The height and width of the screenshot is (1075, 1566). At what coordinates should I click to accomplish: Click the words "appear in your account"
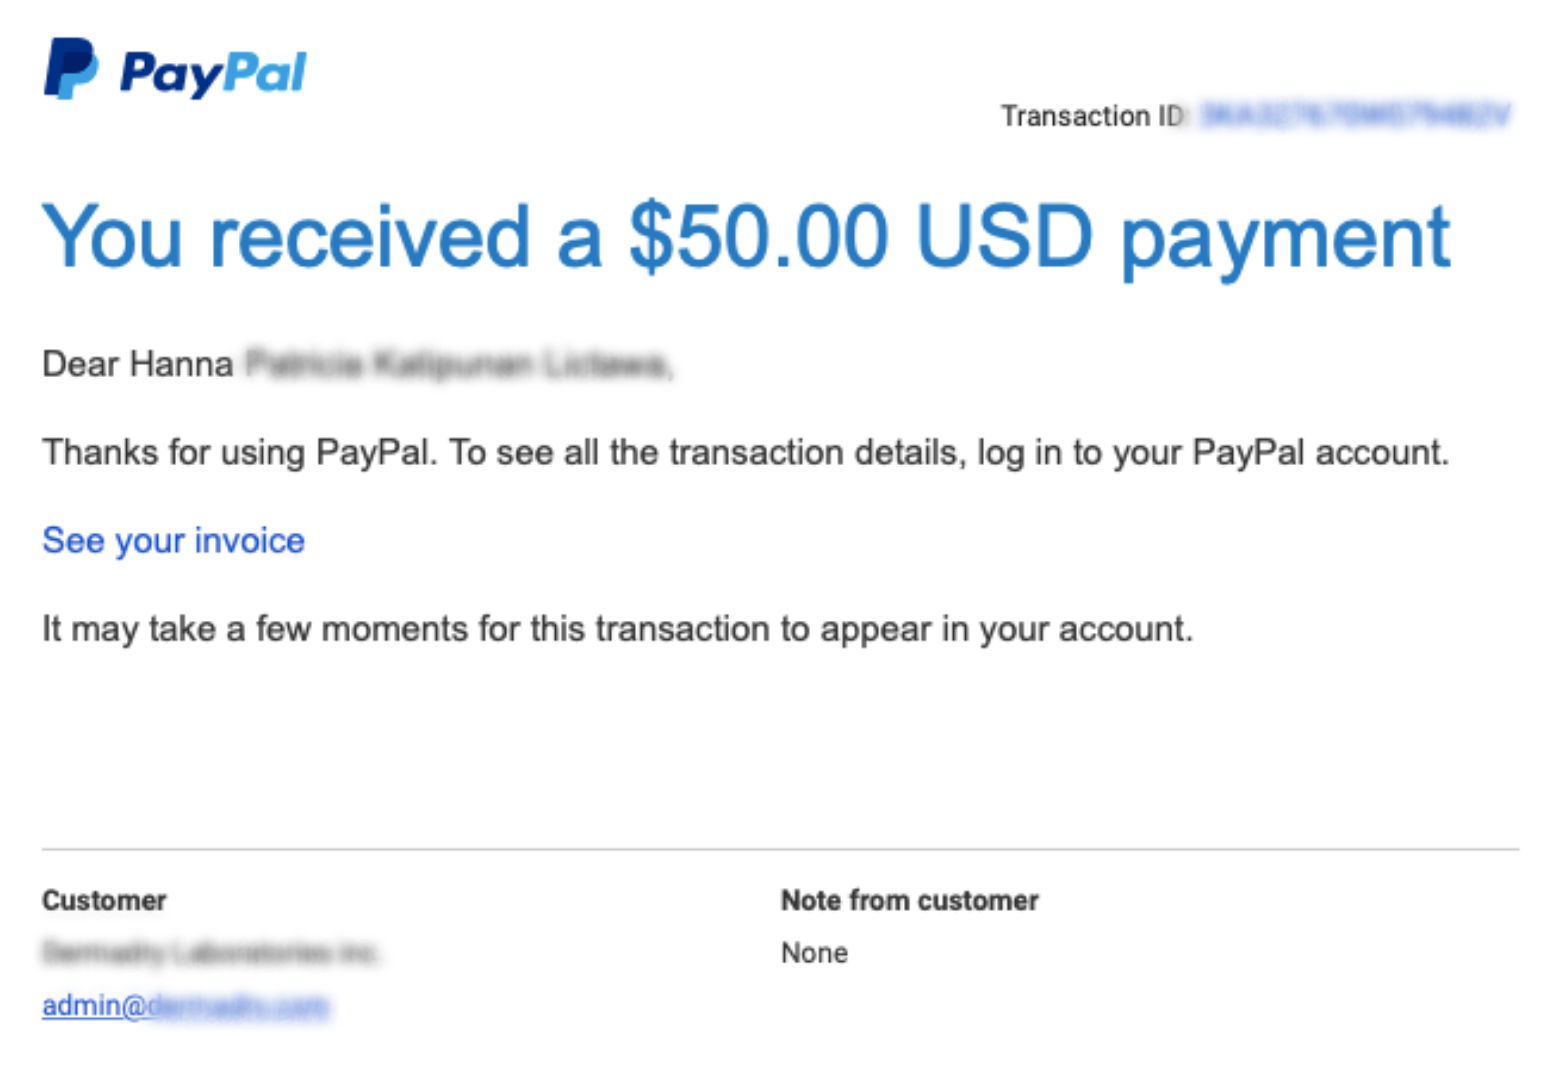pyautogui.click(x=1005, y=629)
